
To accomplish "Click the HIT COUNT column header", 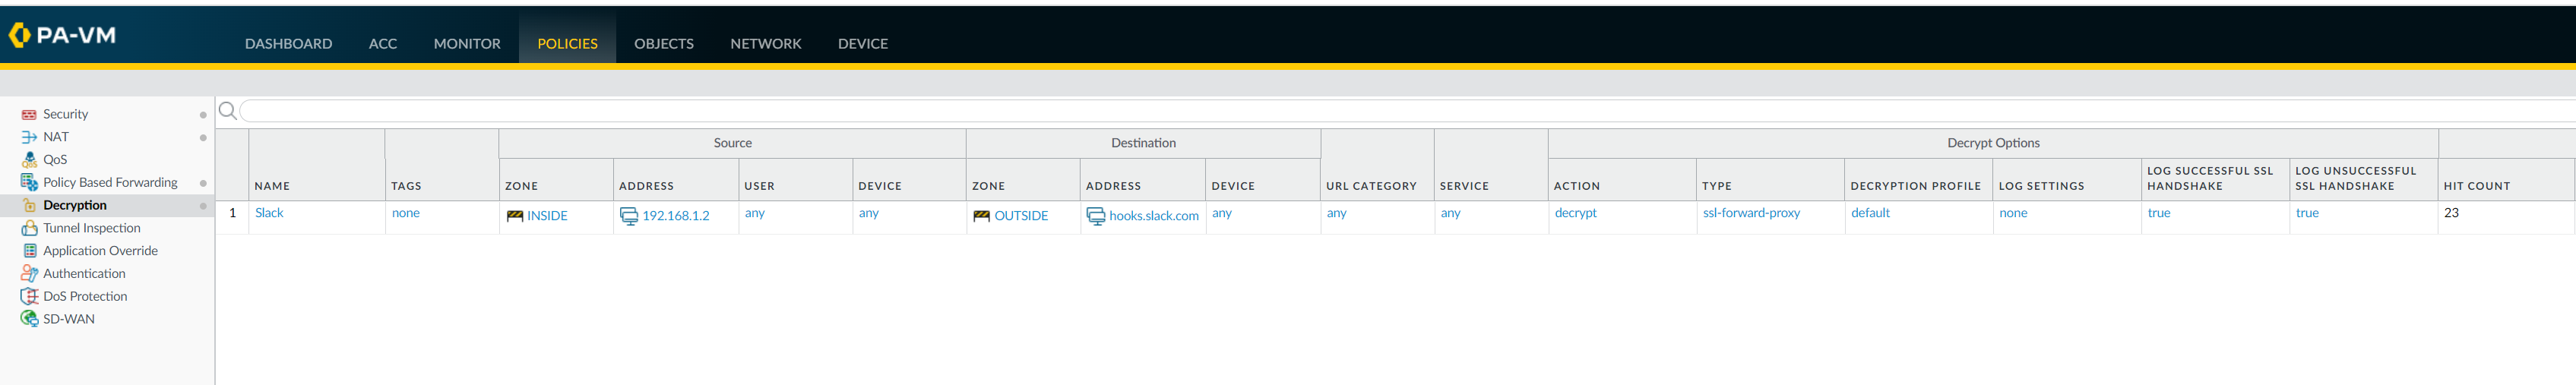I will 2476,186.
